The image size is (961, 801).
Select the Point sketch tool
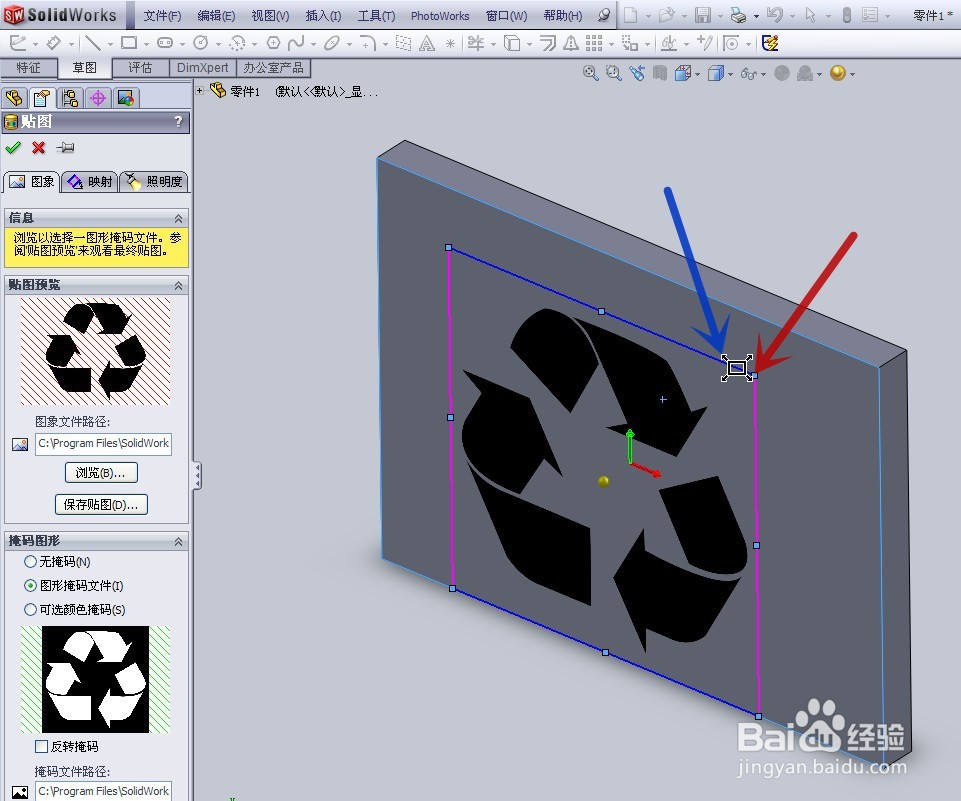(450, 44)
